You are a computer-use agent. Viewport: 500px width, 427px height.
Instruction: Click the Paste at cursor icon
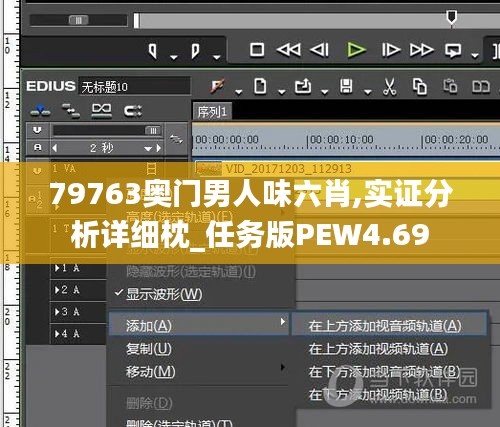(450, 86)
